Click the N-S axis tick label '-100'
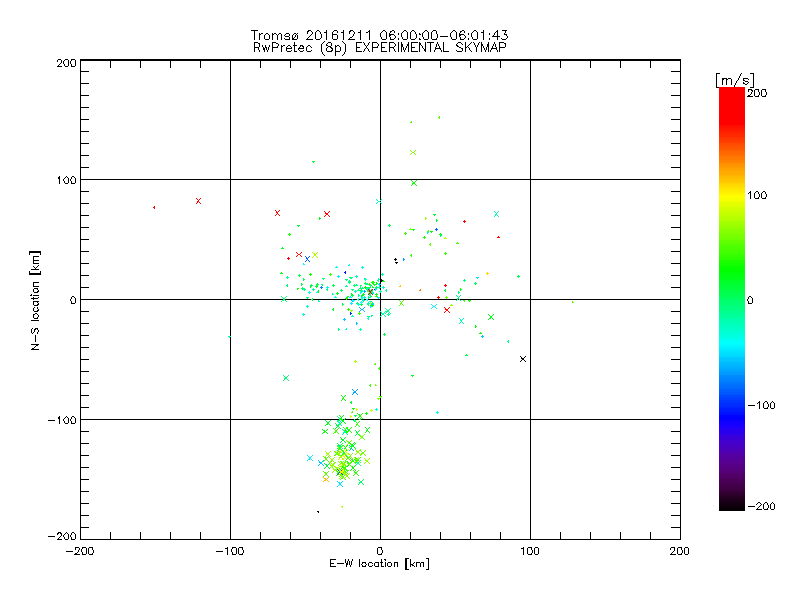Image resolution: width=800 pixels, height=600 pixels. (62, 420)
